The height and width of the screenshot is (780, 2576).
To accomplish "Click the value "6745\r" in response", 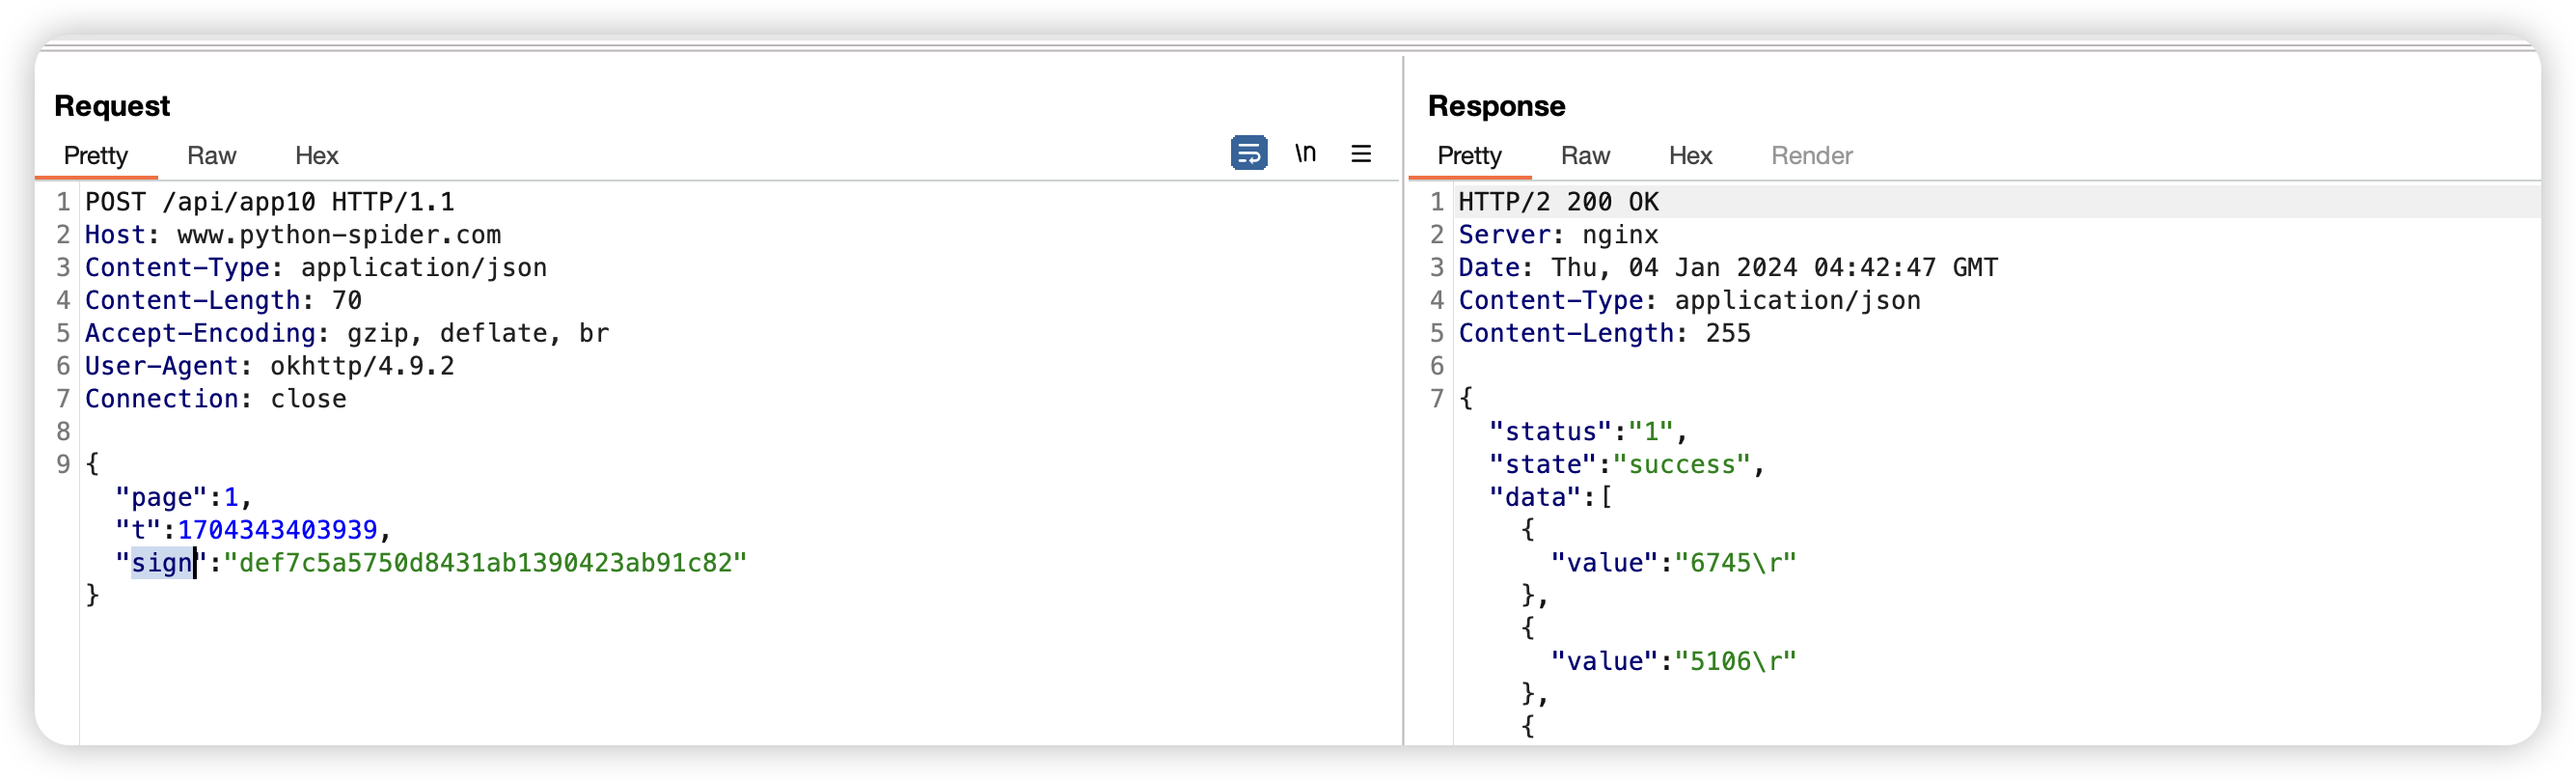I will click(1735, 563).
